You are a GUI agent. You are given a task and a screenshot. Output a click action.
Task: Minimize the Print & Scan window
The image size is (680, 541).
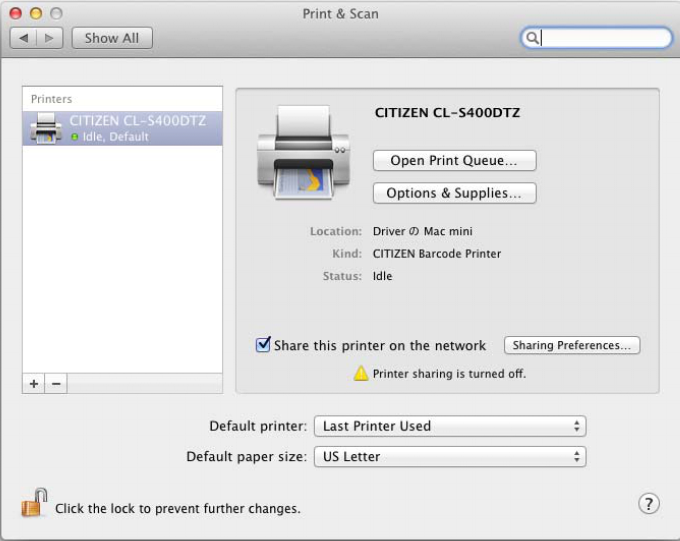36,13
